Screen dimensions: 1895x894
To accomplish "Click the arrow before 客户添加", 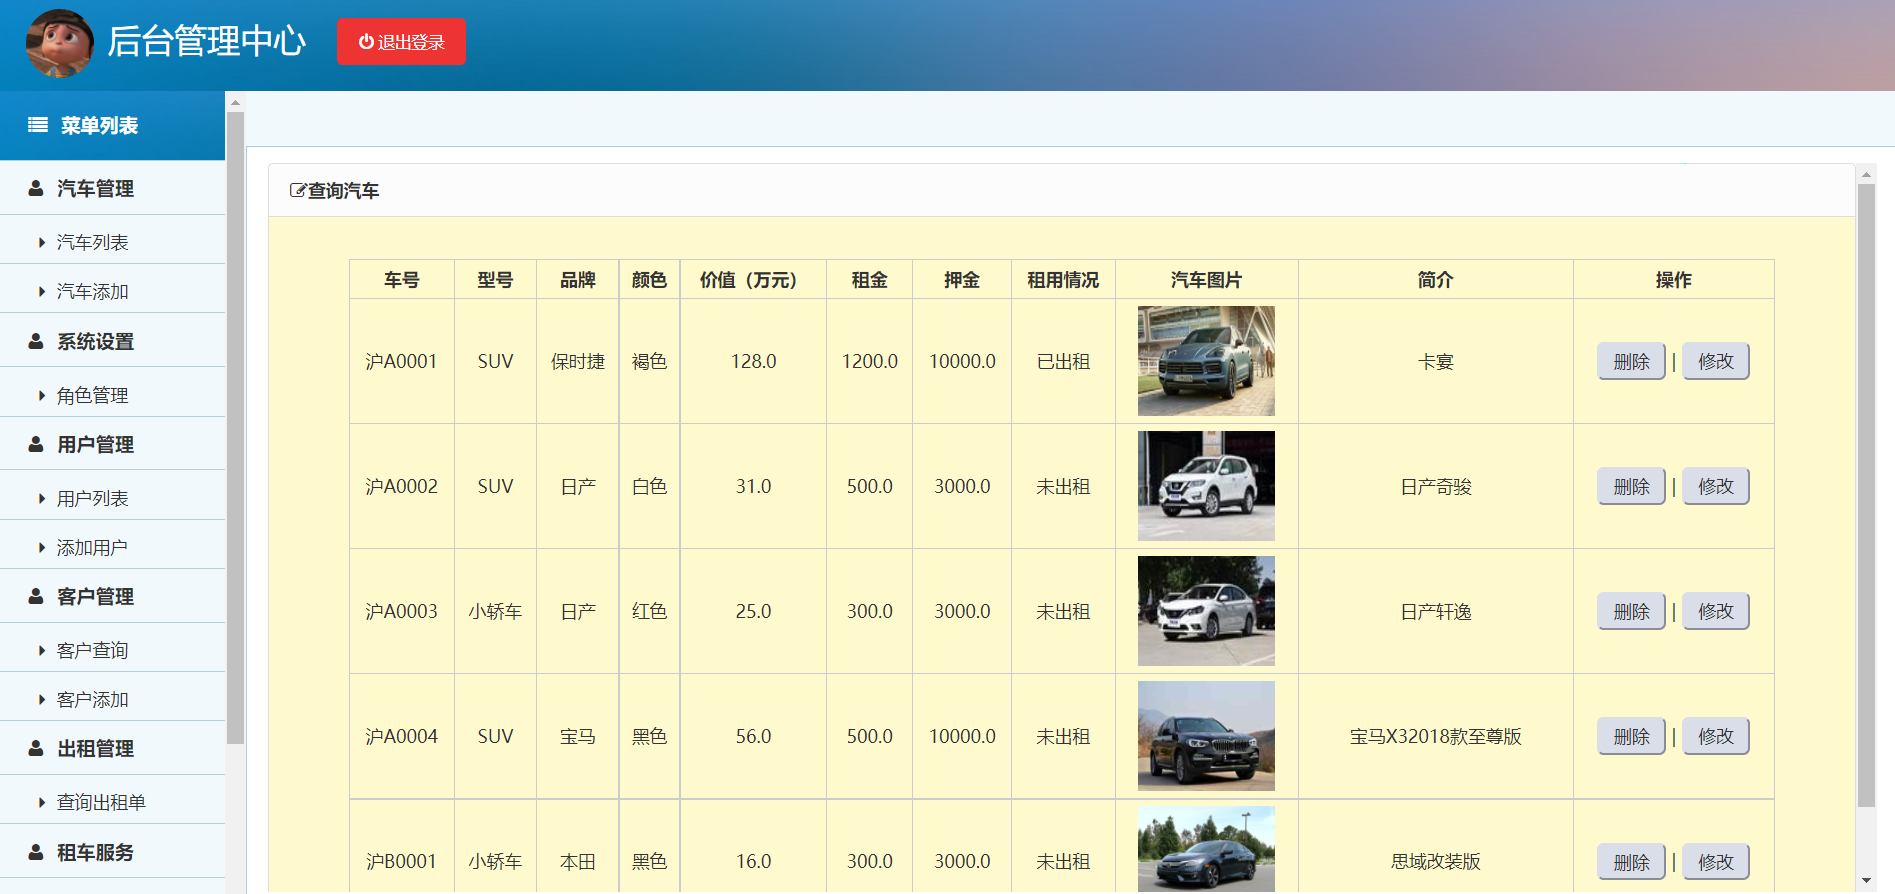I will (41, 699).
